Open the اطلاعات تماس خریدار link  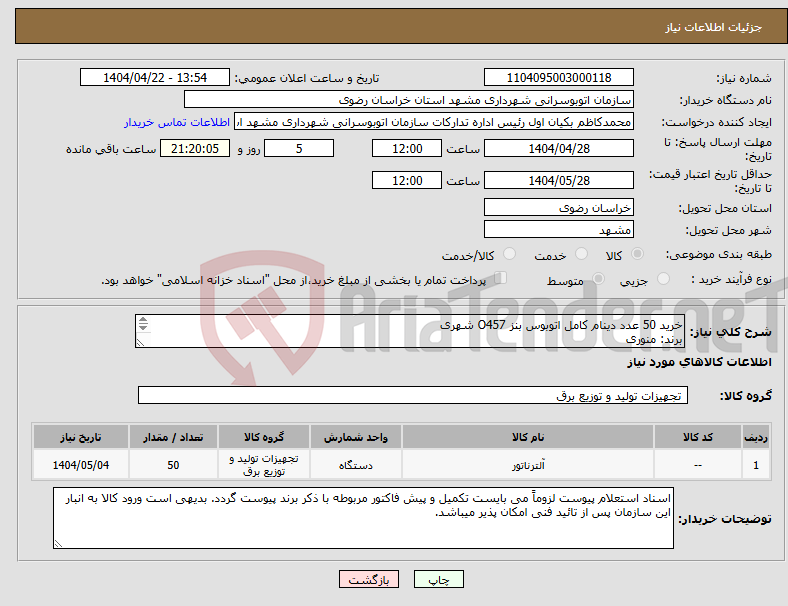tap(177, 122)
